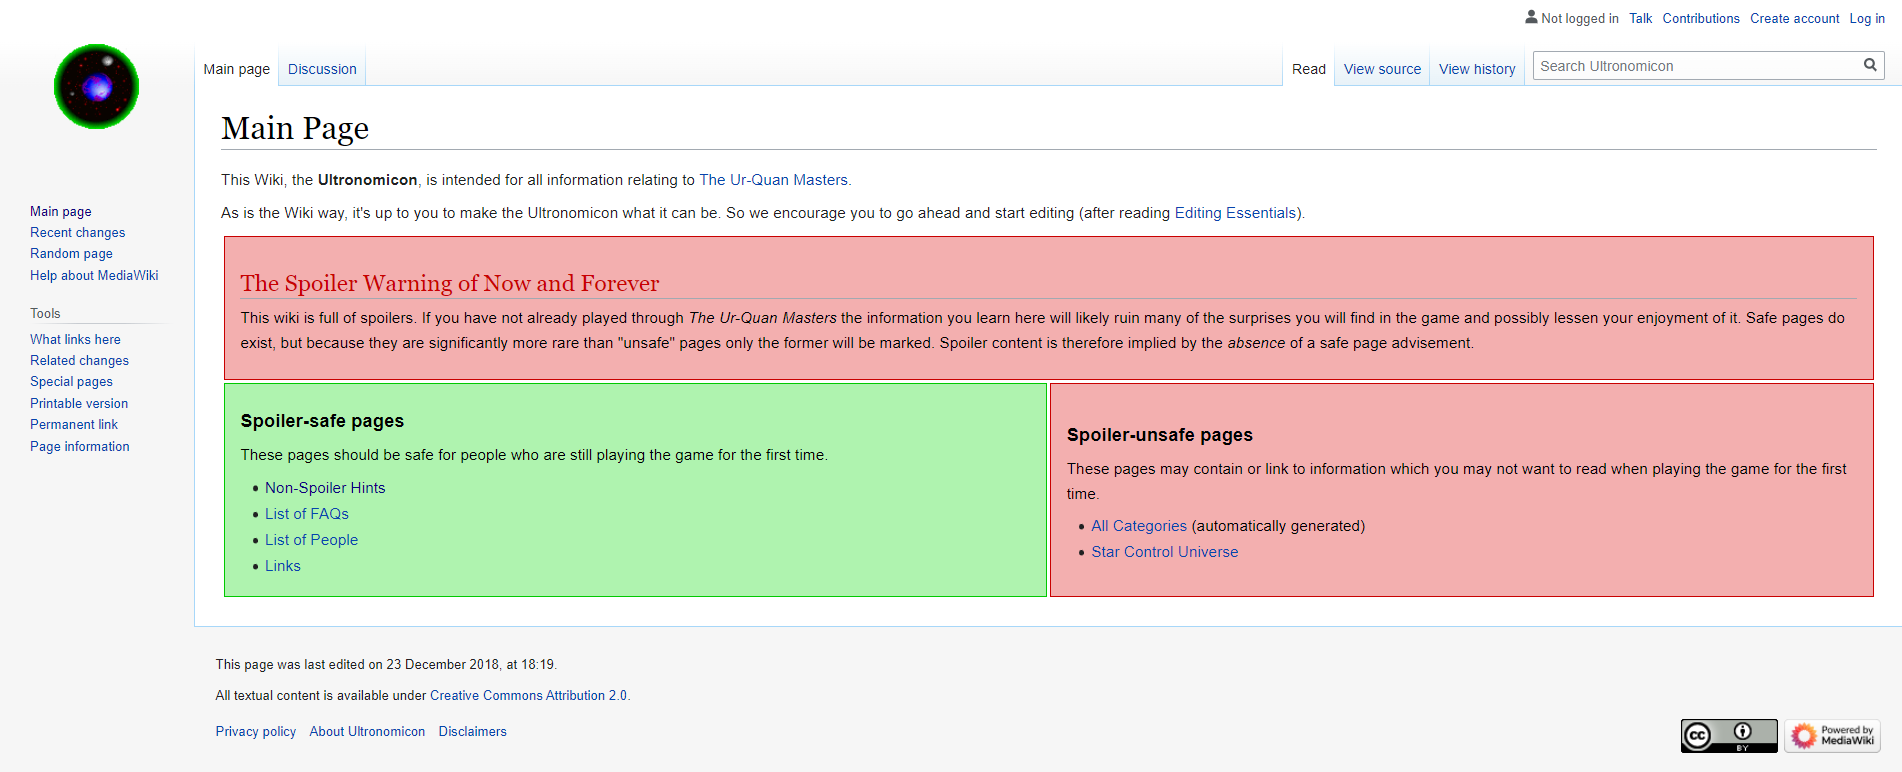The width and height of the screenshot is (1902, 772).
Task: Select the Main page tab
Action: (x=237, y=69)
